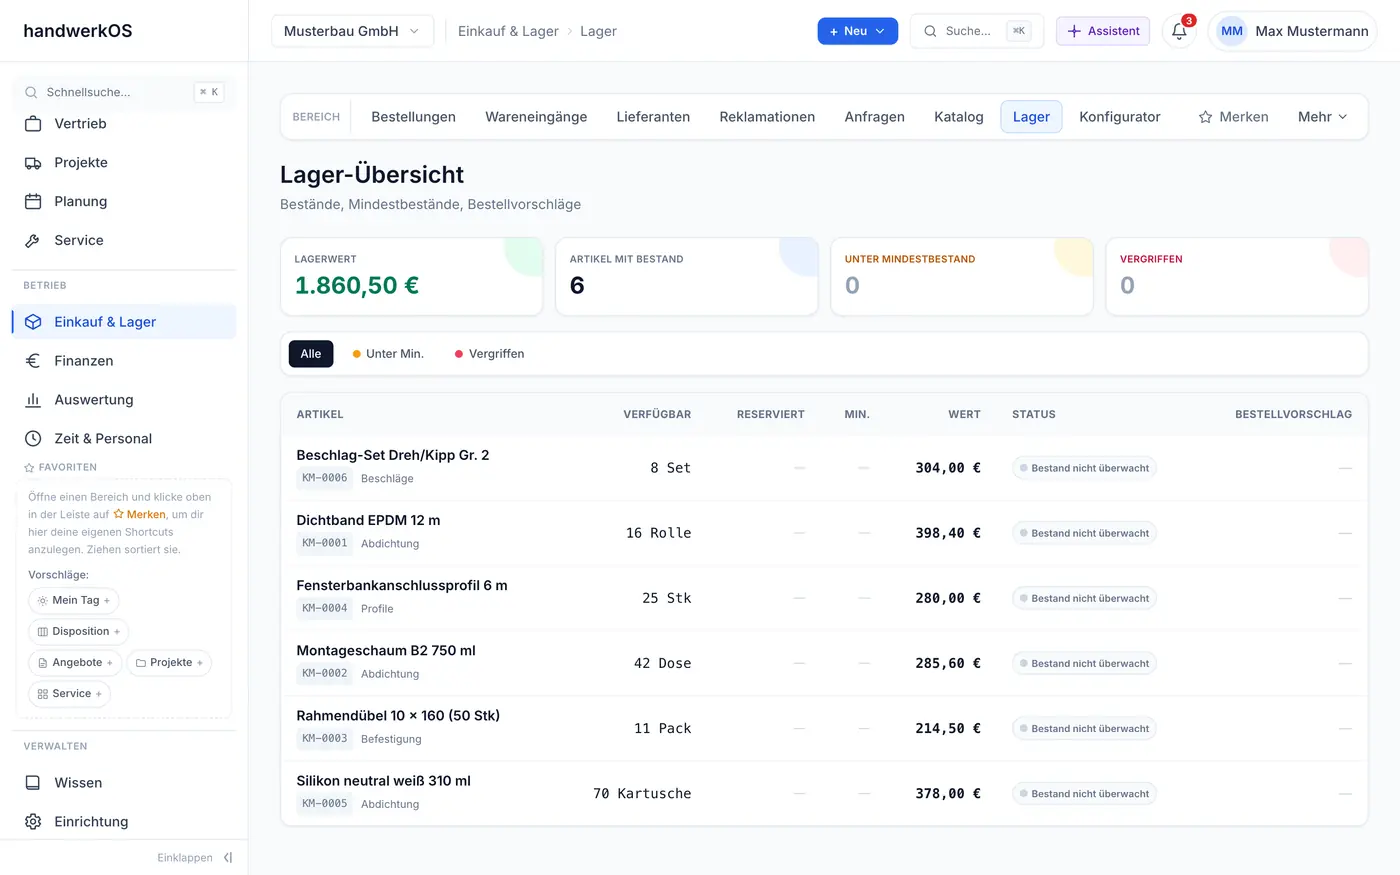Image resolution: width=1400 pixels, height=875 pixels.
Task: Click the Einklappen sidebar label
Action: 185,858
